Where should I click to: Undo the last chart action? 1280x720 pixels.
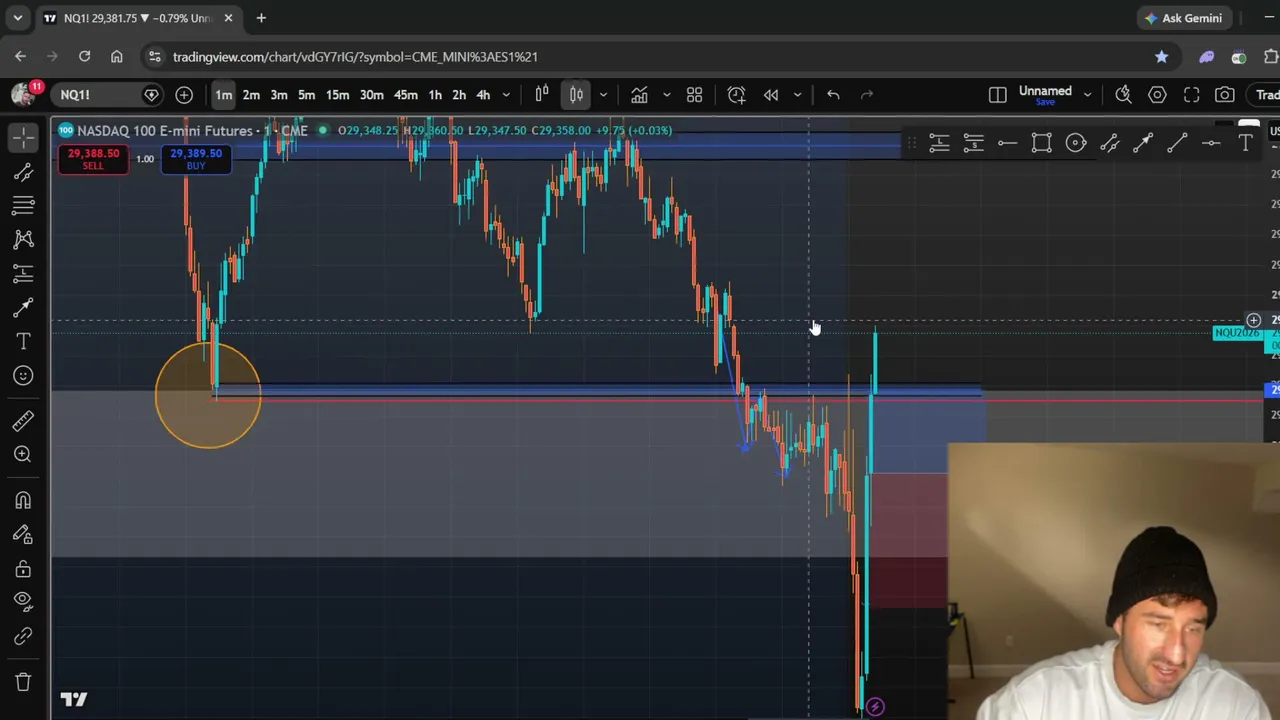(x=833, y=95)
